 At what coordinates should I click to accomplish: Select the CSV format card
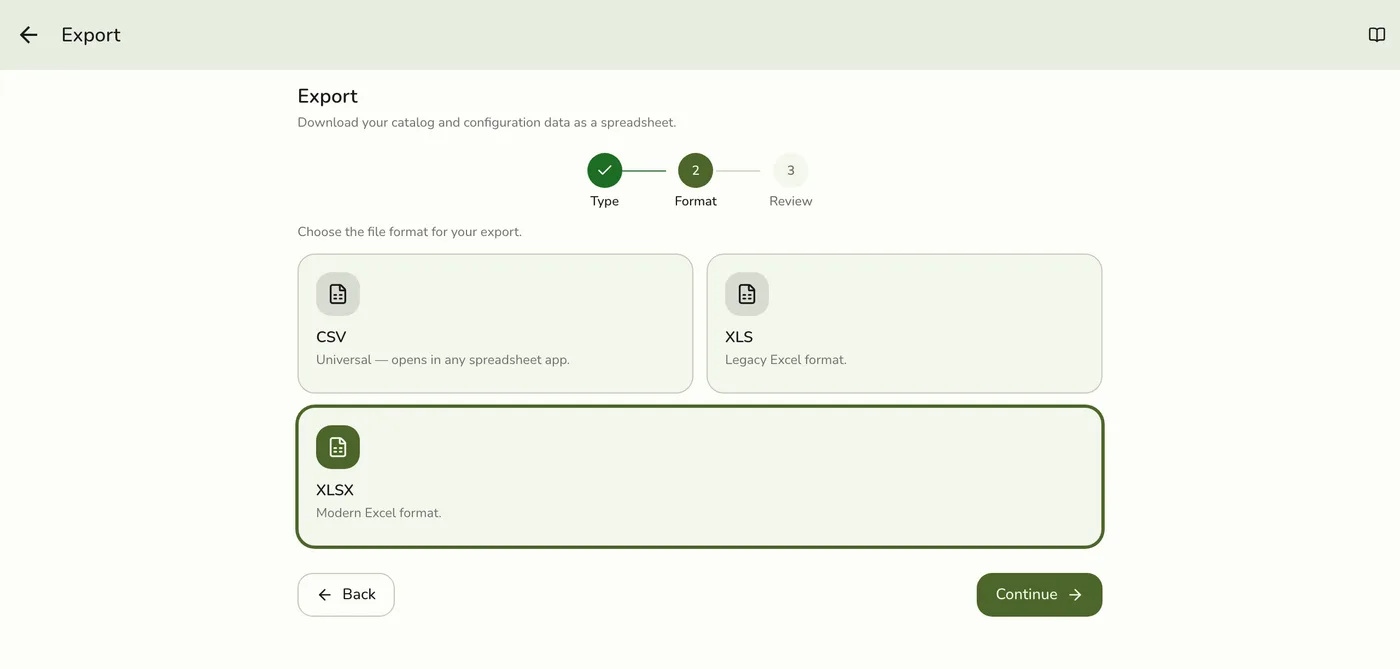pos(495,323)
